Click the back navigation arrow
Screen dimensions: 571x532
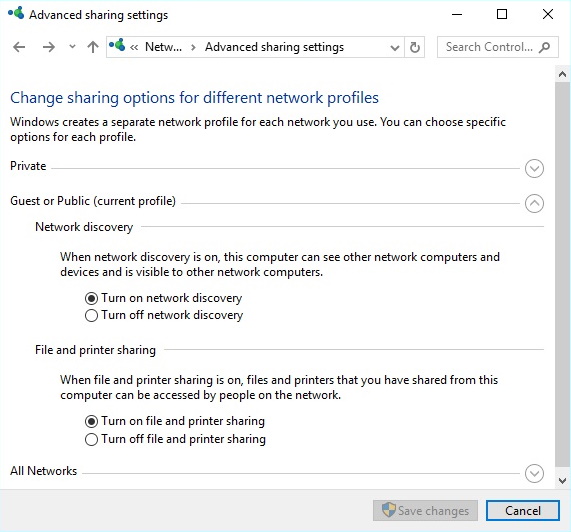click(19, 47)
